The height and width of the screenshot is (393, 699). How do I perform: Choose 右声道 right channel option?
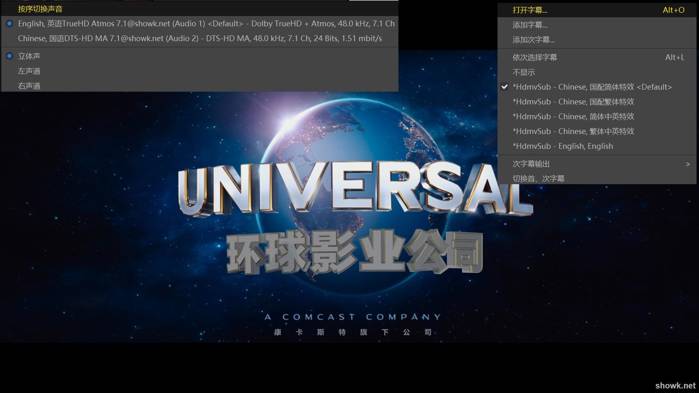tap(200, 86)
